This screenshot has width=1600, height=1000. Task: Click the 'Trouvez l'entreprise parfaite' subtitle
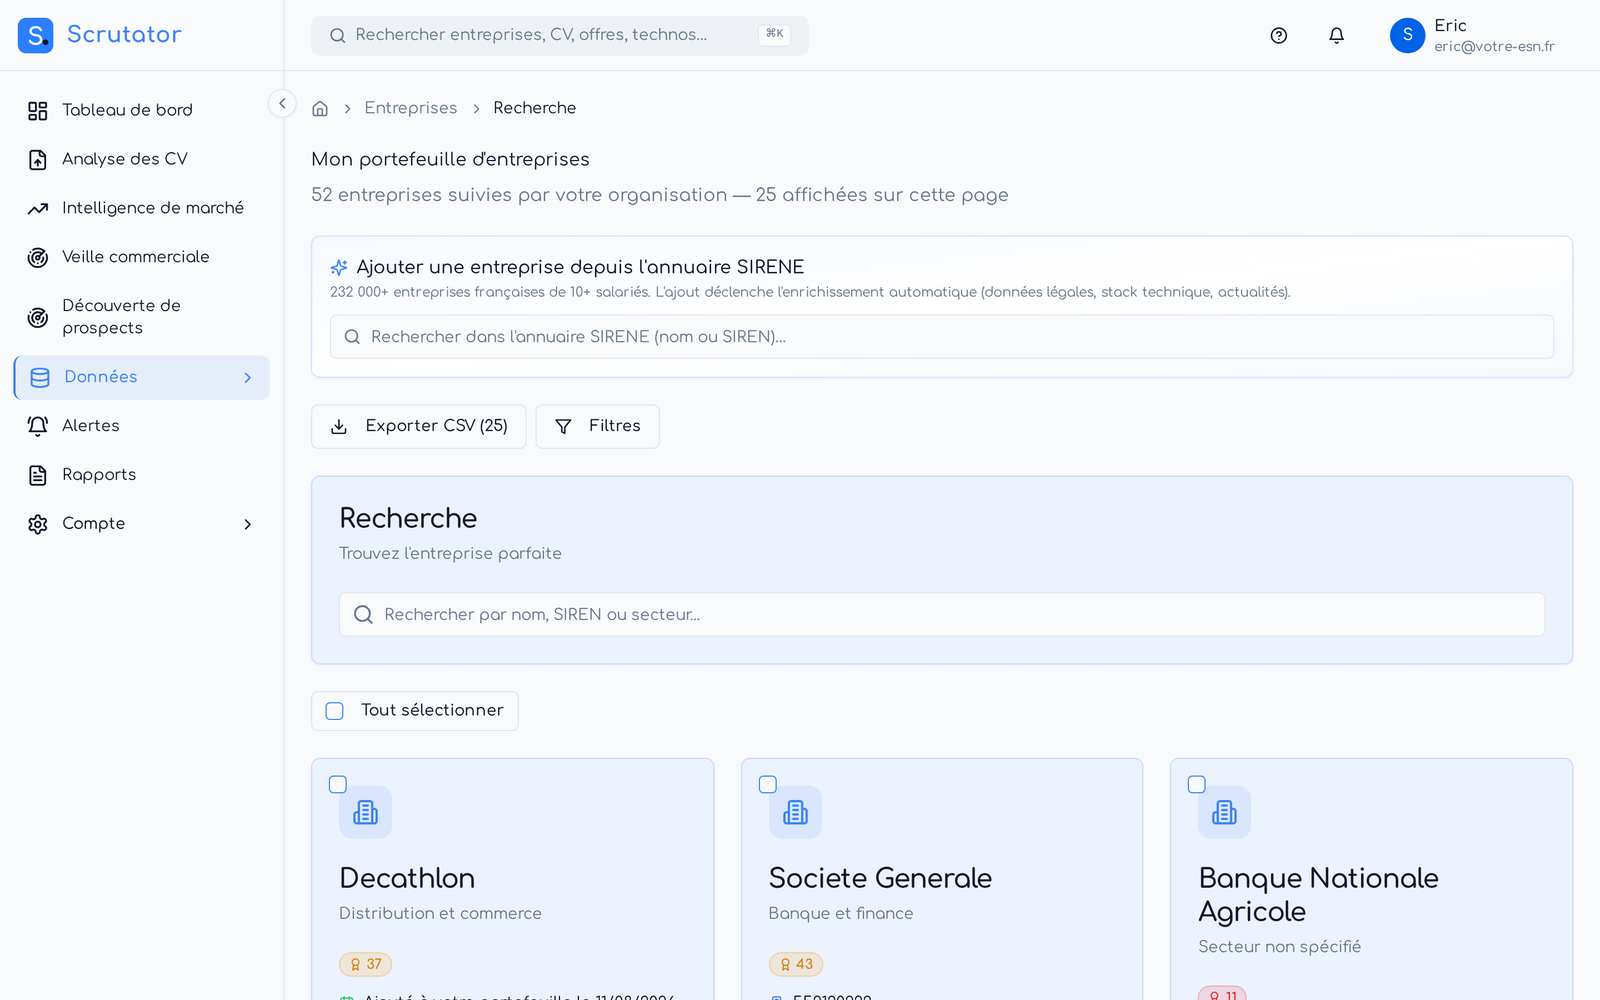[450, 554]
